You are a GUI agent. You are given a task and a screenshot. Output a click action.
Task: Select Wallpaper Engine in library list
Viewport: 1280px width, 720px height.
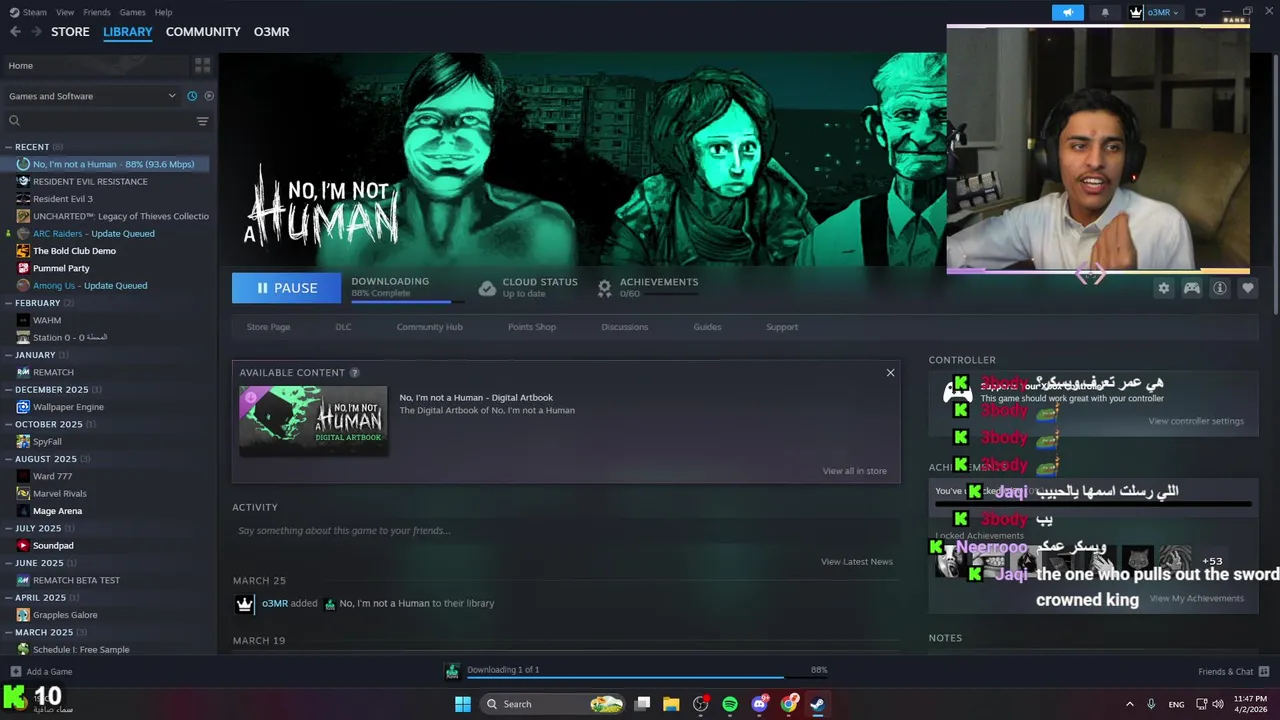pyautogui.click(x=68, y=407)
